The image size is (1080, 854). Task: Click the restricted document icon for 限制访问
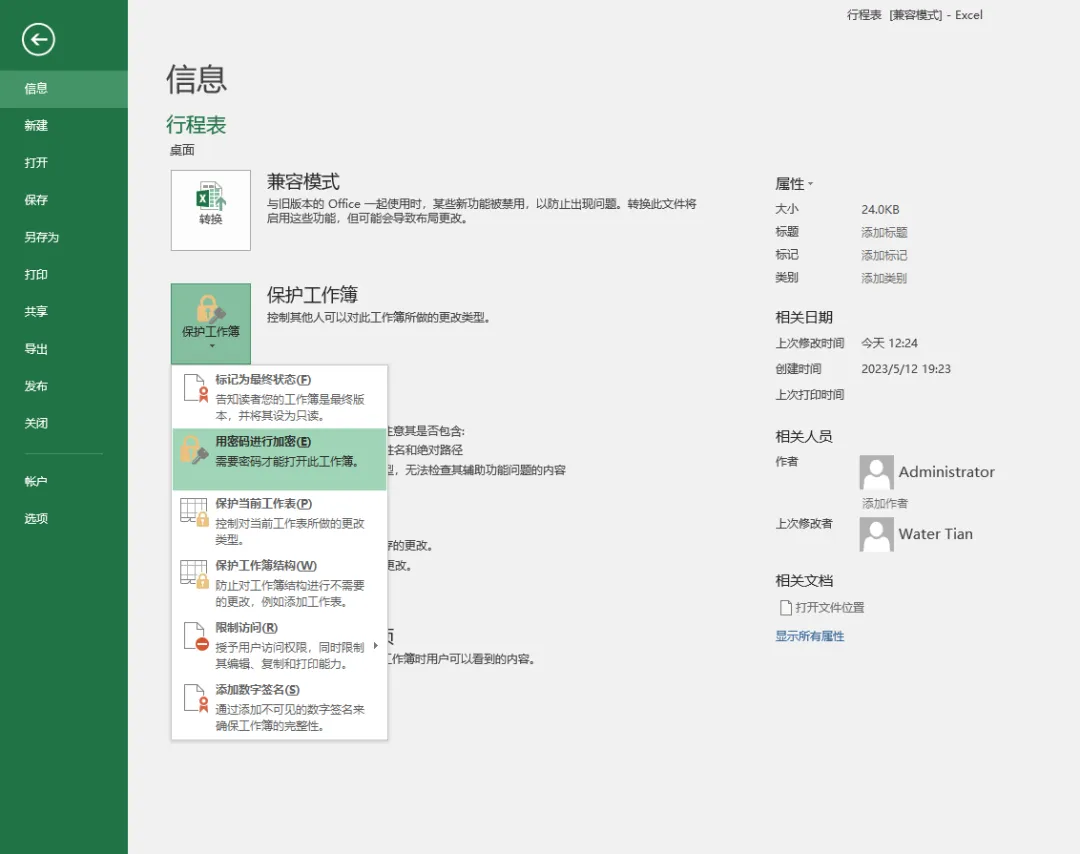[196, 636]
